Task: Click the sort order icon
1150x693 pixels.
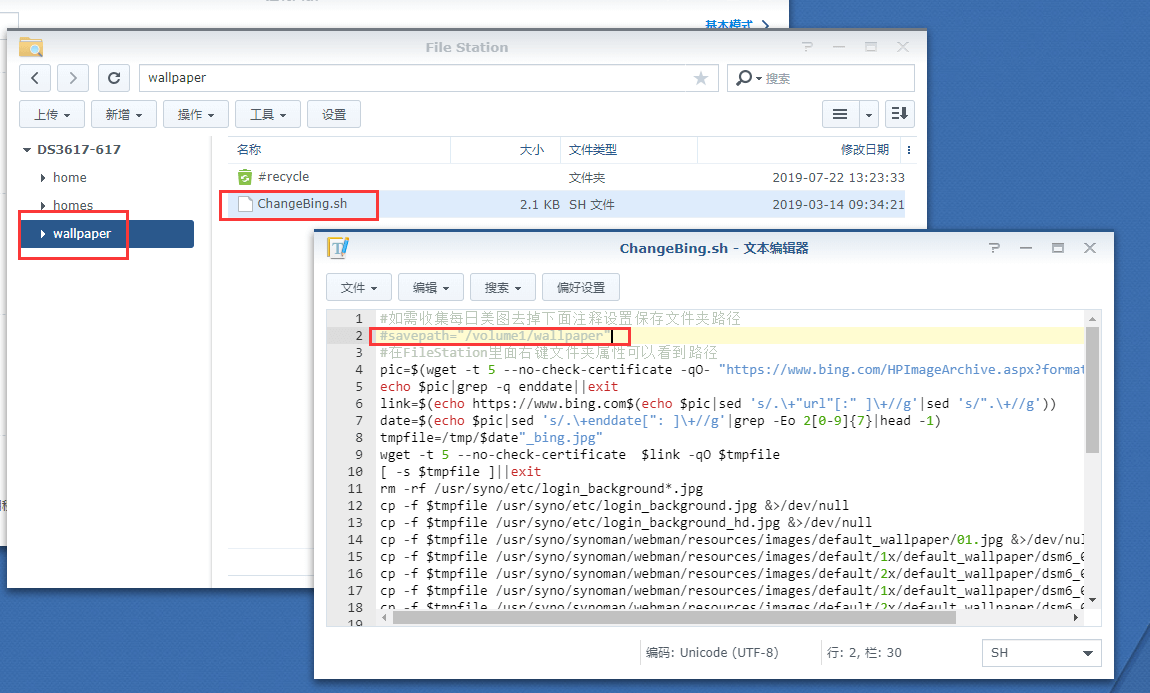Action: pyautogui.click(x=898, y=113)
